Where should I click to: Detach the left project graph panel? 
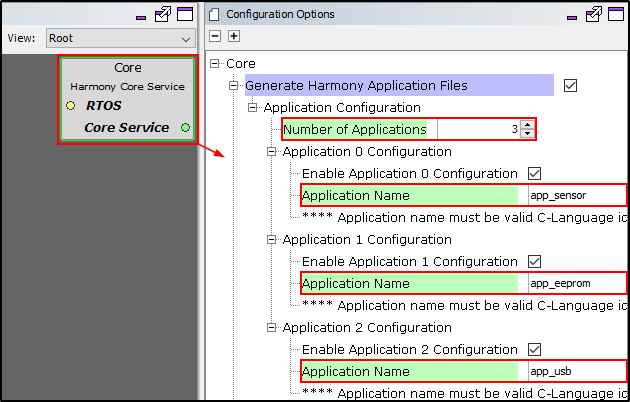(163, 14)
